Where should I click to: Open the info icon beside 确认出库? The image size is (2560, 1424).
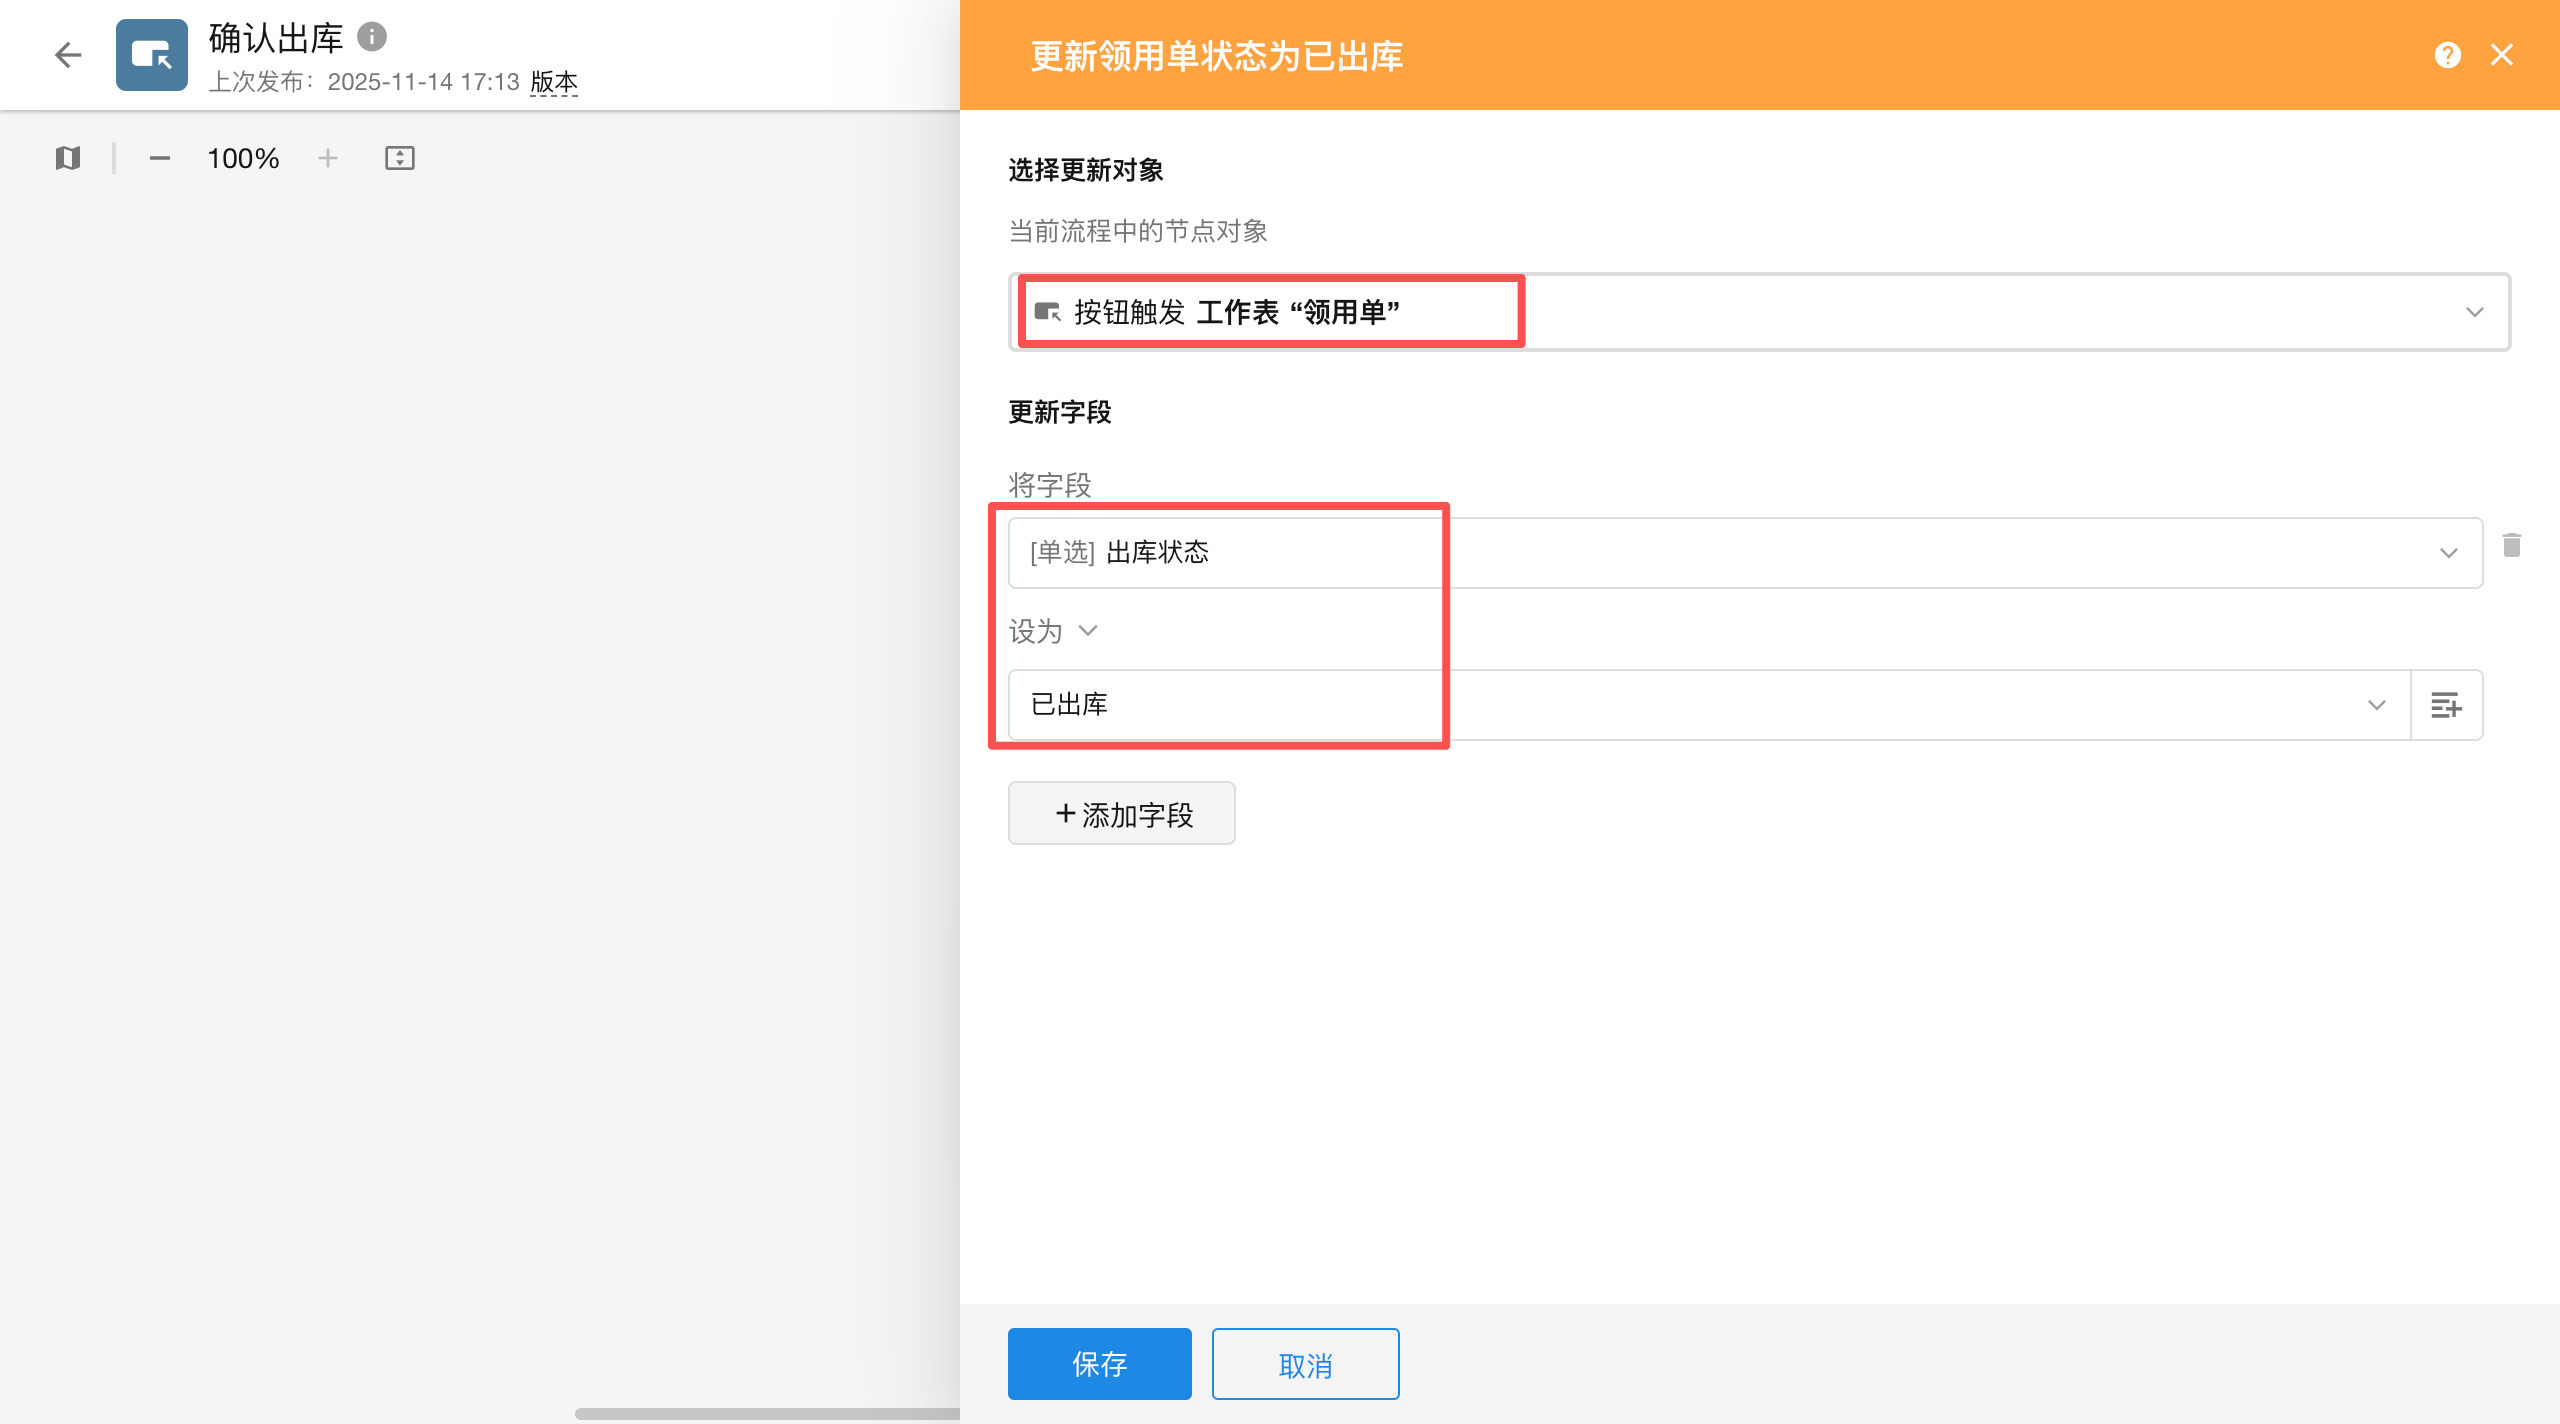372,37
